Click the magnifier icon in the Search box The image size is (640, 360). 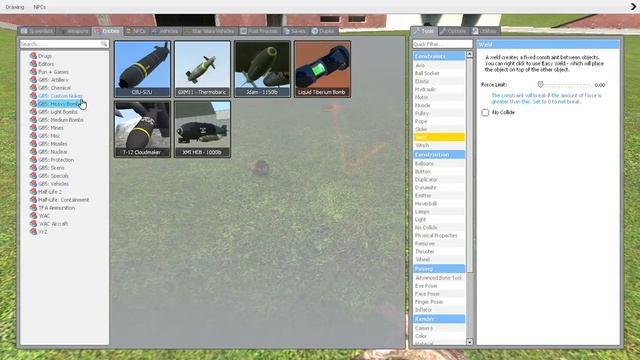coord(104,44)
